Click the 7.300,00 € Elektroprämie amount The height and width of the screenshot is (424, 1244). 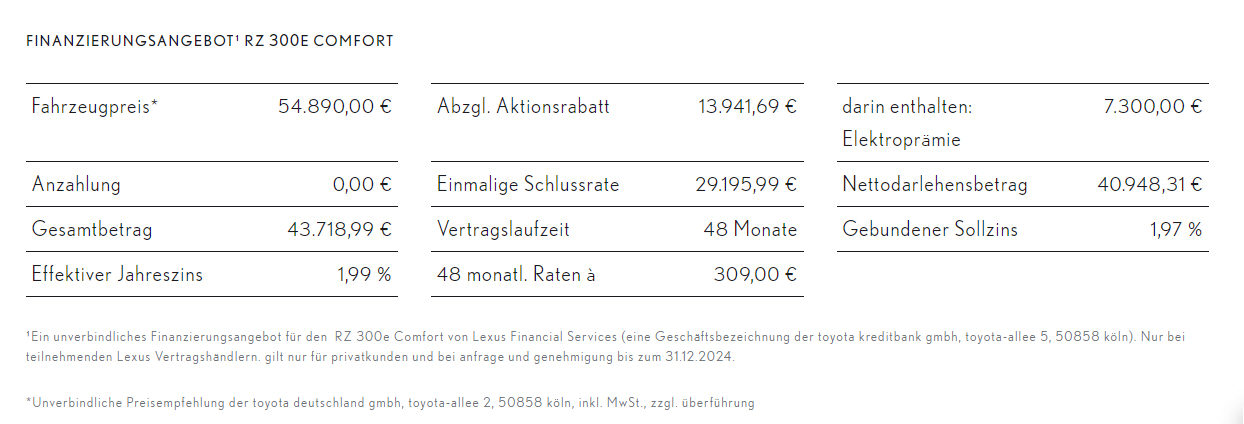1153,106
